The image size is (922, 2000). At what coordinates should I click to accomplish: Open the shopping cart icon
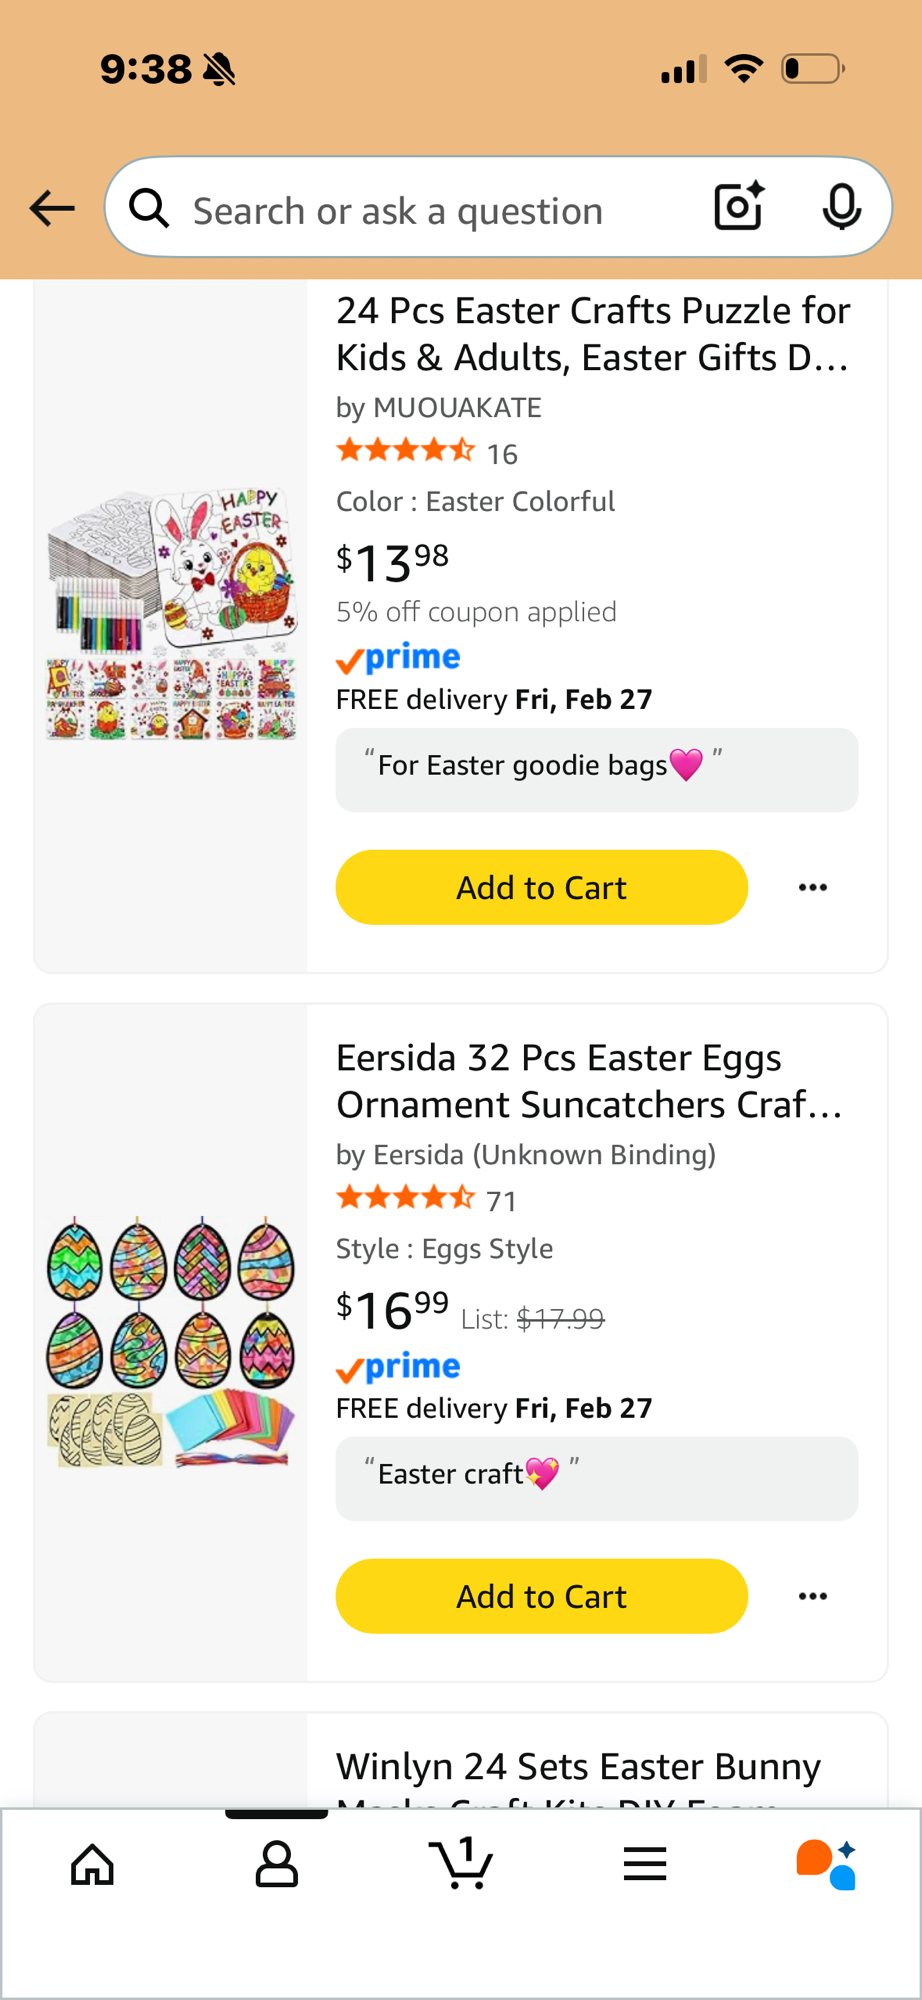point(461,1864)
